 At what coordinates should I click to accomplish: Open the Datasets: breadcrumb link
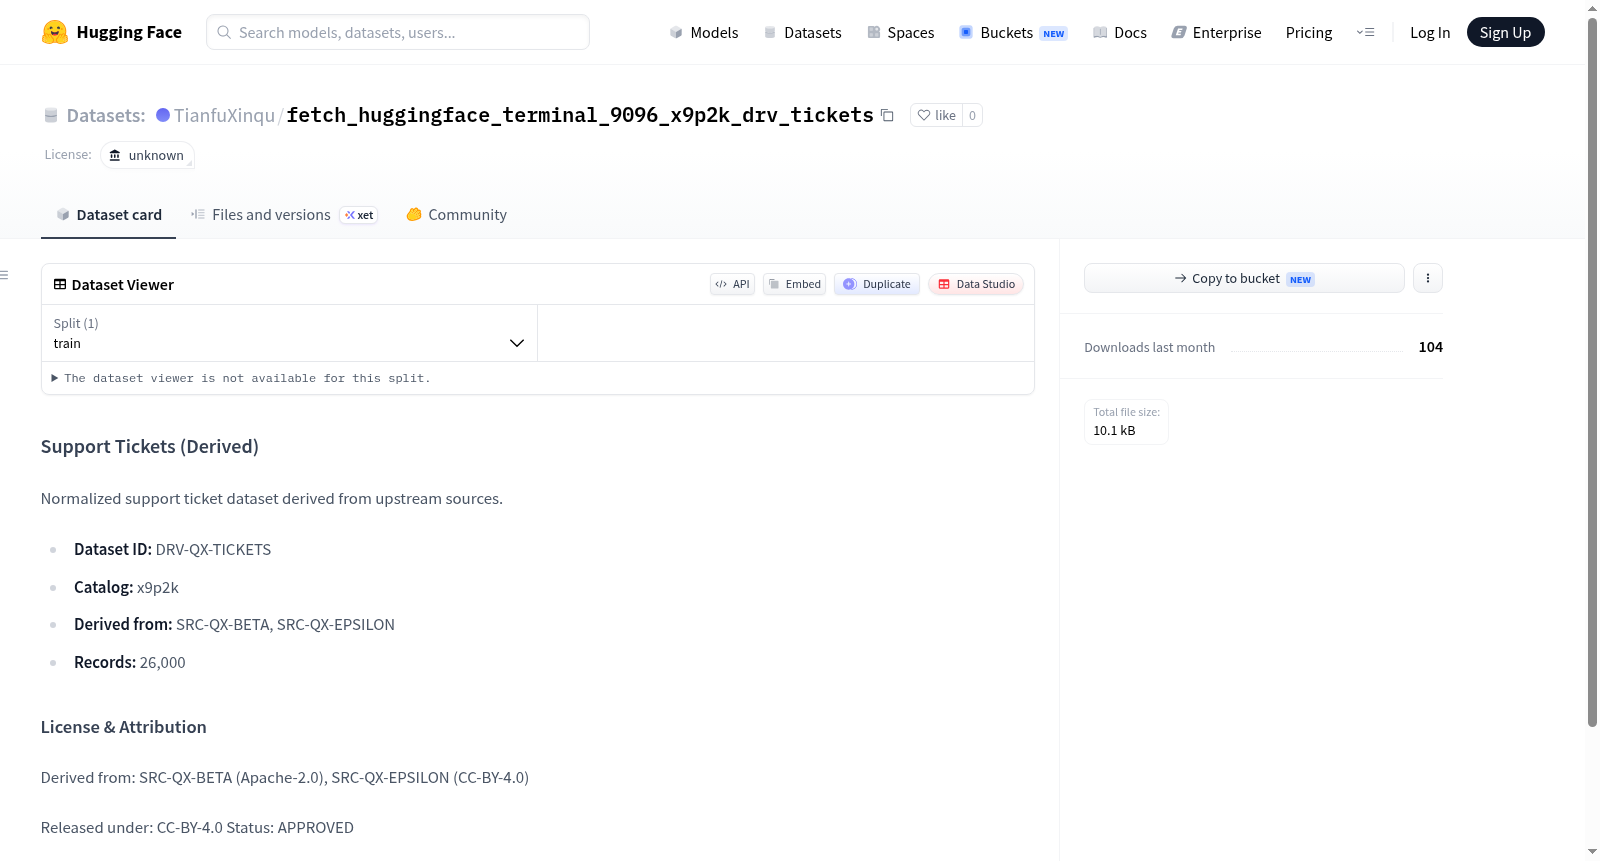[x=106, y=115]
